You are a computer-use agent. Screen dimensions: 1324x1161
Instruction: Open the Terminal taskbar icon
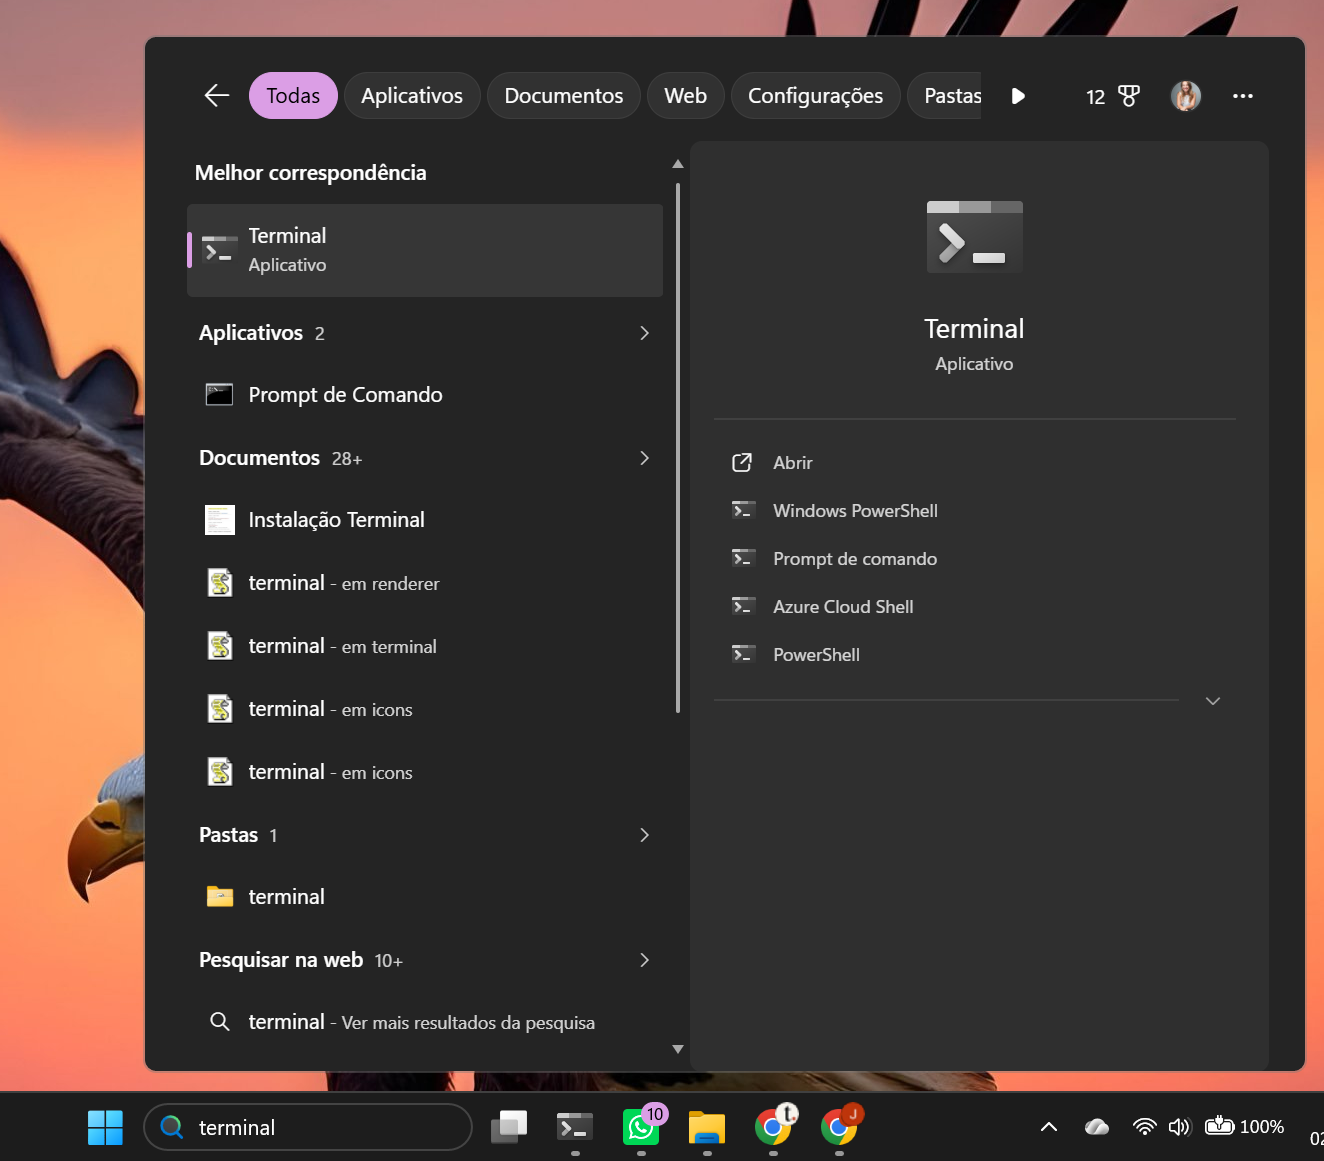pos(575,1128)
